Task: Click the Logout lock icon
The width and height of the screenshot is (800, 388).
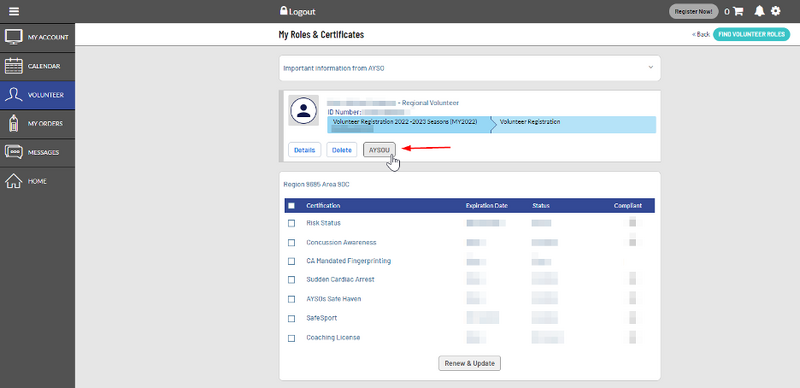Action: [x=284, y=11]
